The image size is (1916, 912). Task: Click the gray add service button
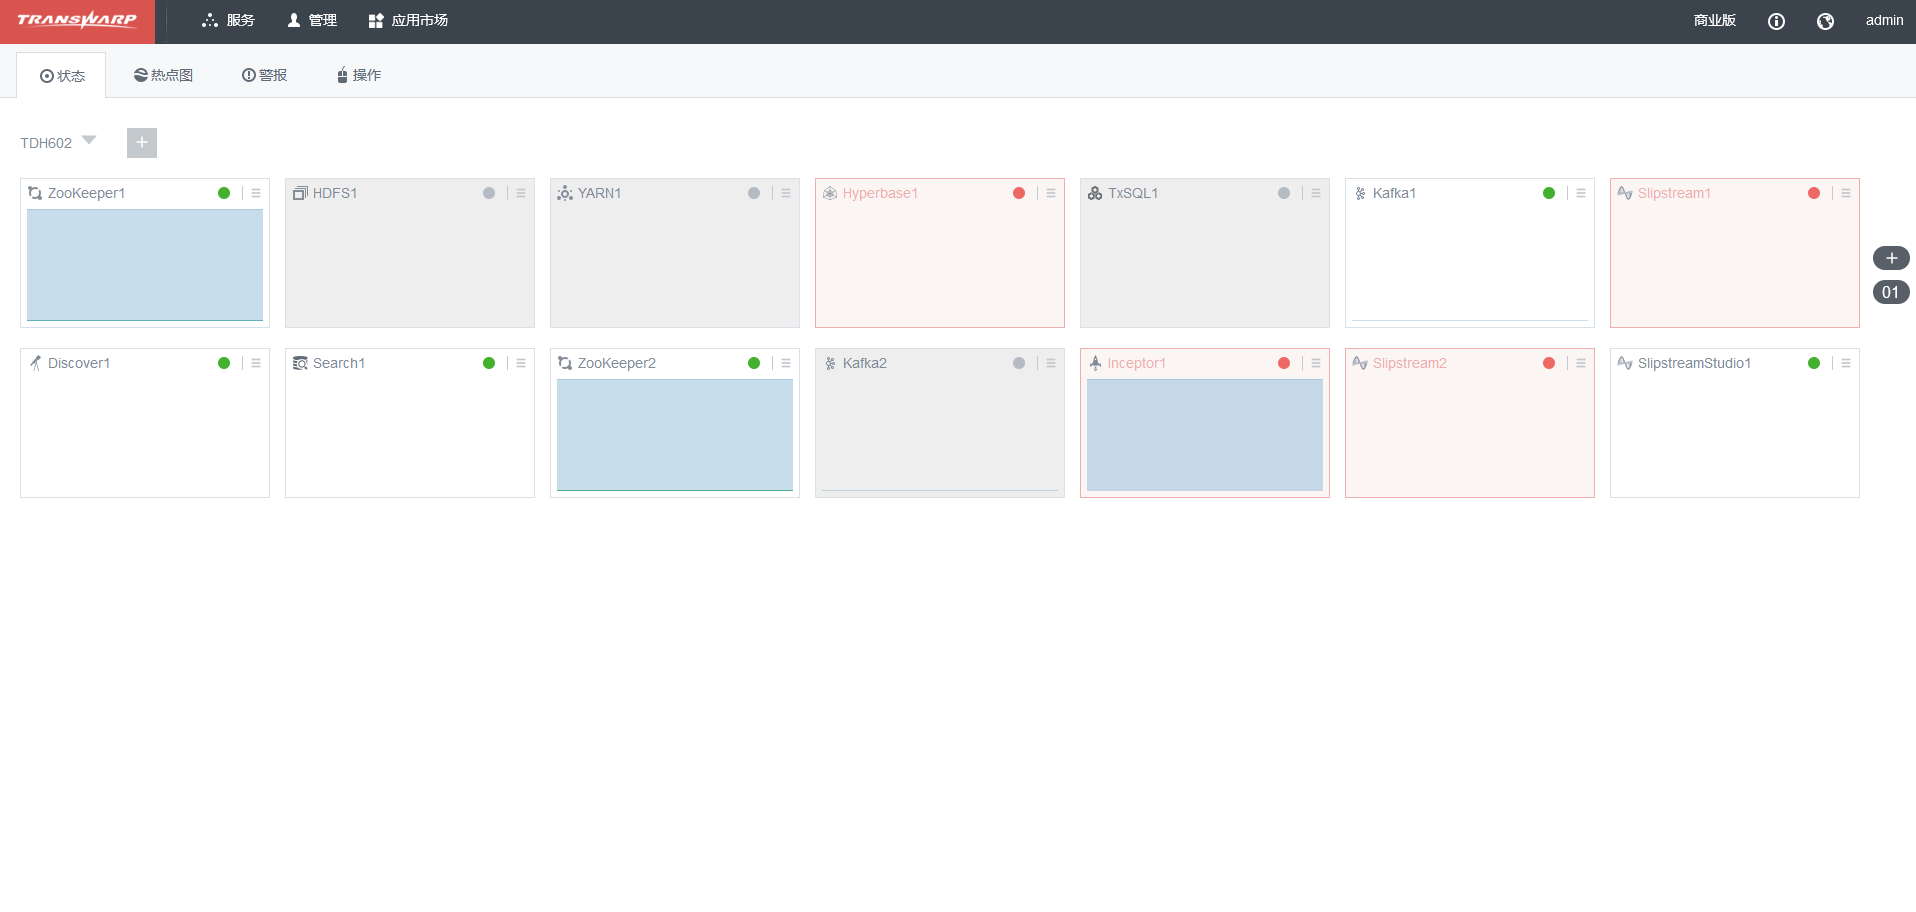[142, 143]
